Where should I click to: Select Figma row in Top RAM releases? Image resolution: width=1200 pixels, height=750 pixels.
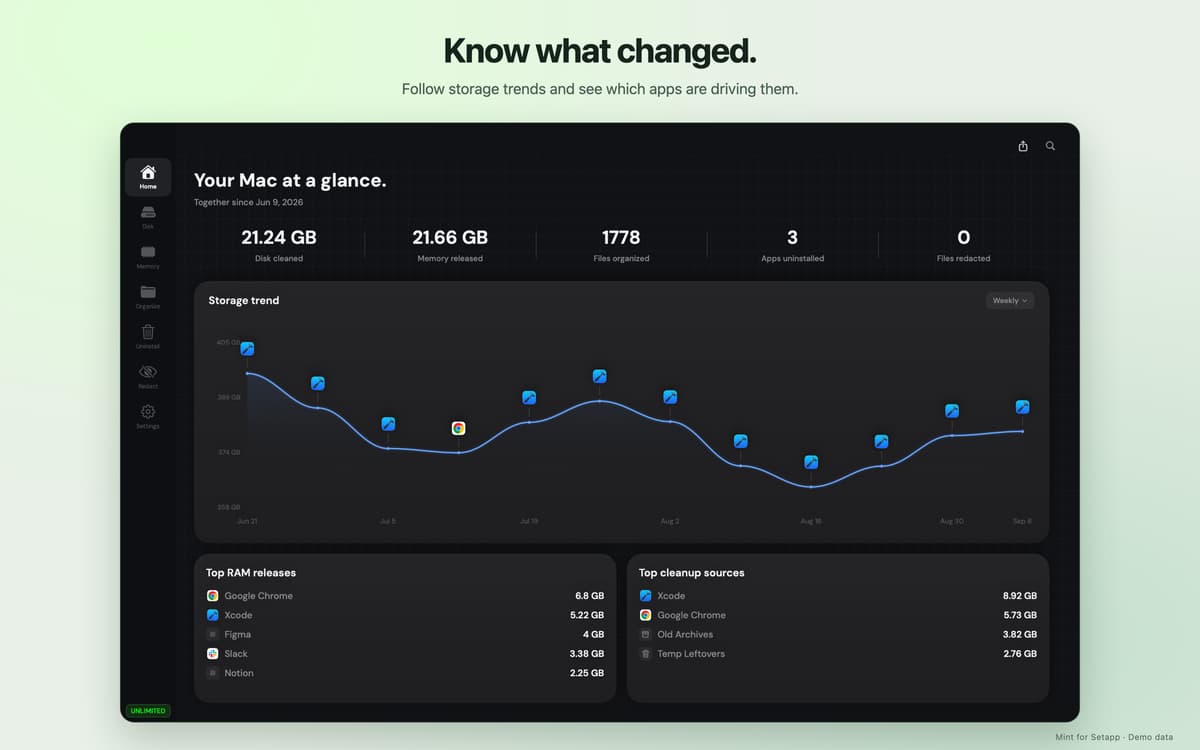405,634
